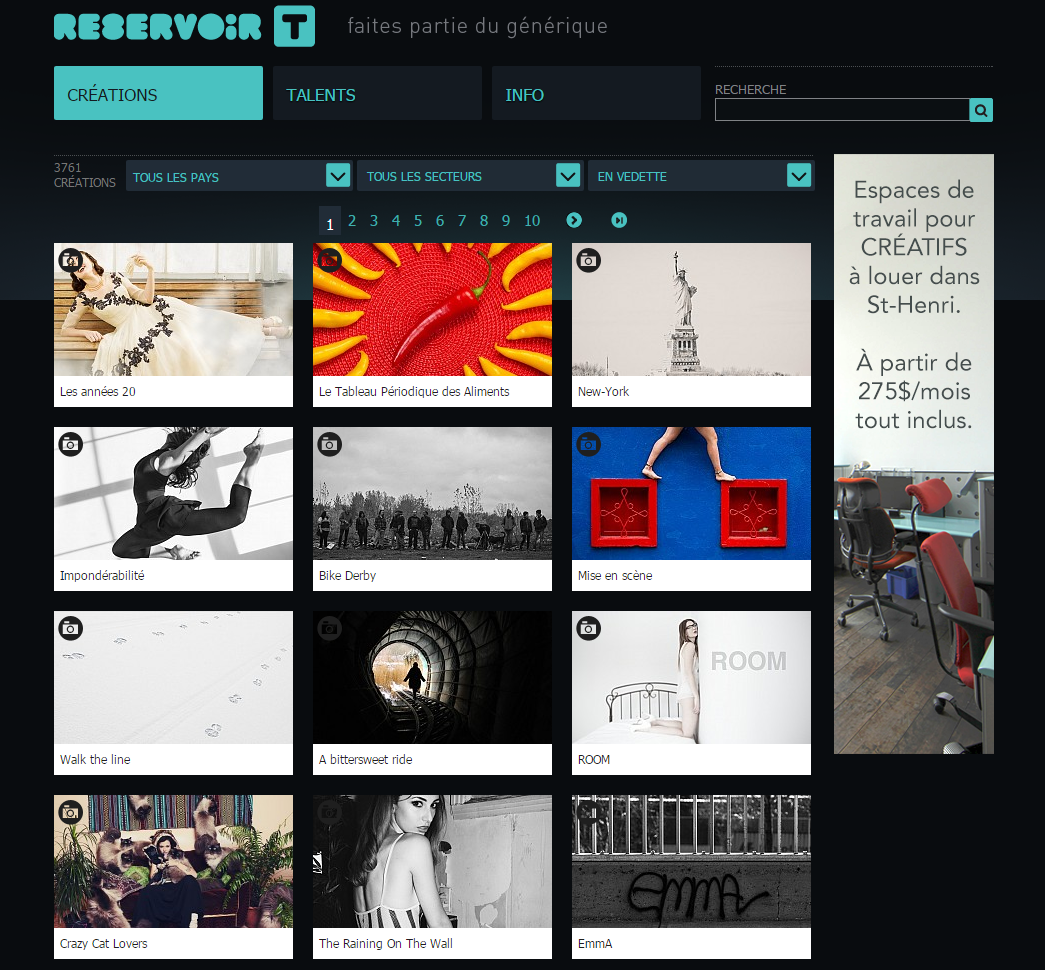
Task: Click the 'Le Tableau Périodique des Aliments' title
Action: (414, 391)
